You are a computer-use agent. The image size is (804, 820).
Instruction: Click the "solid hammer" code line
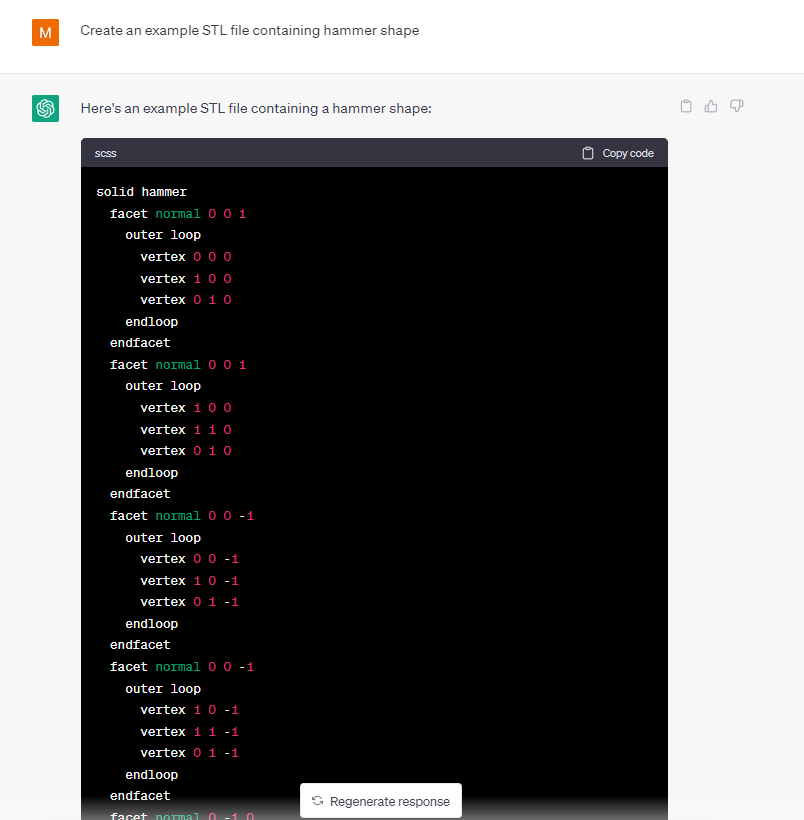[x=141, y=191]
